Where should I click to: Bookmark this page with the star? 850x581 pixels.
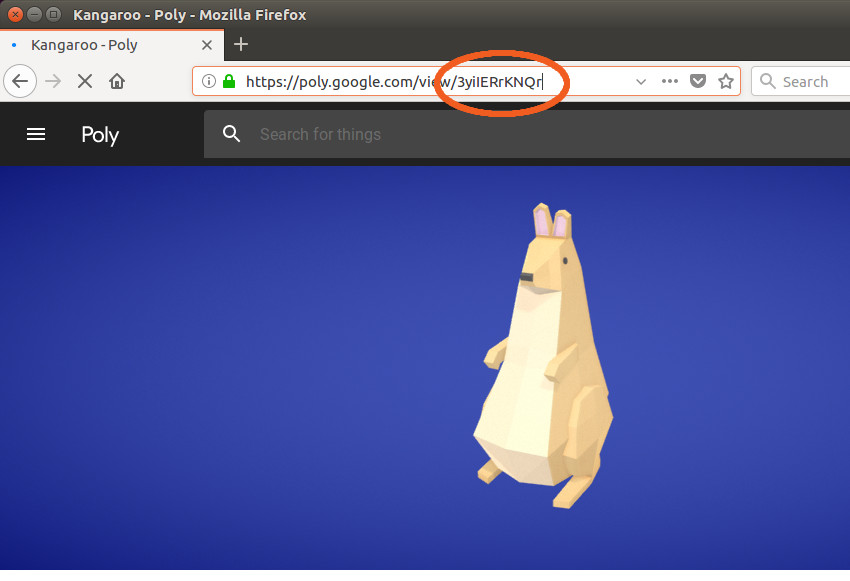(x=726, y=81)
